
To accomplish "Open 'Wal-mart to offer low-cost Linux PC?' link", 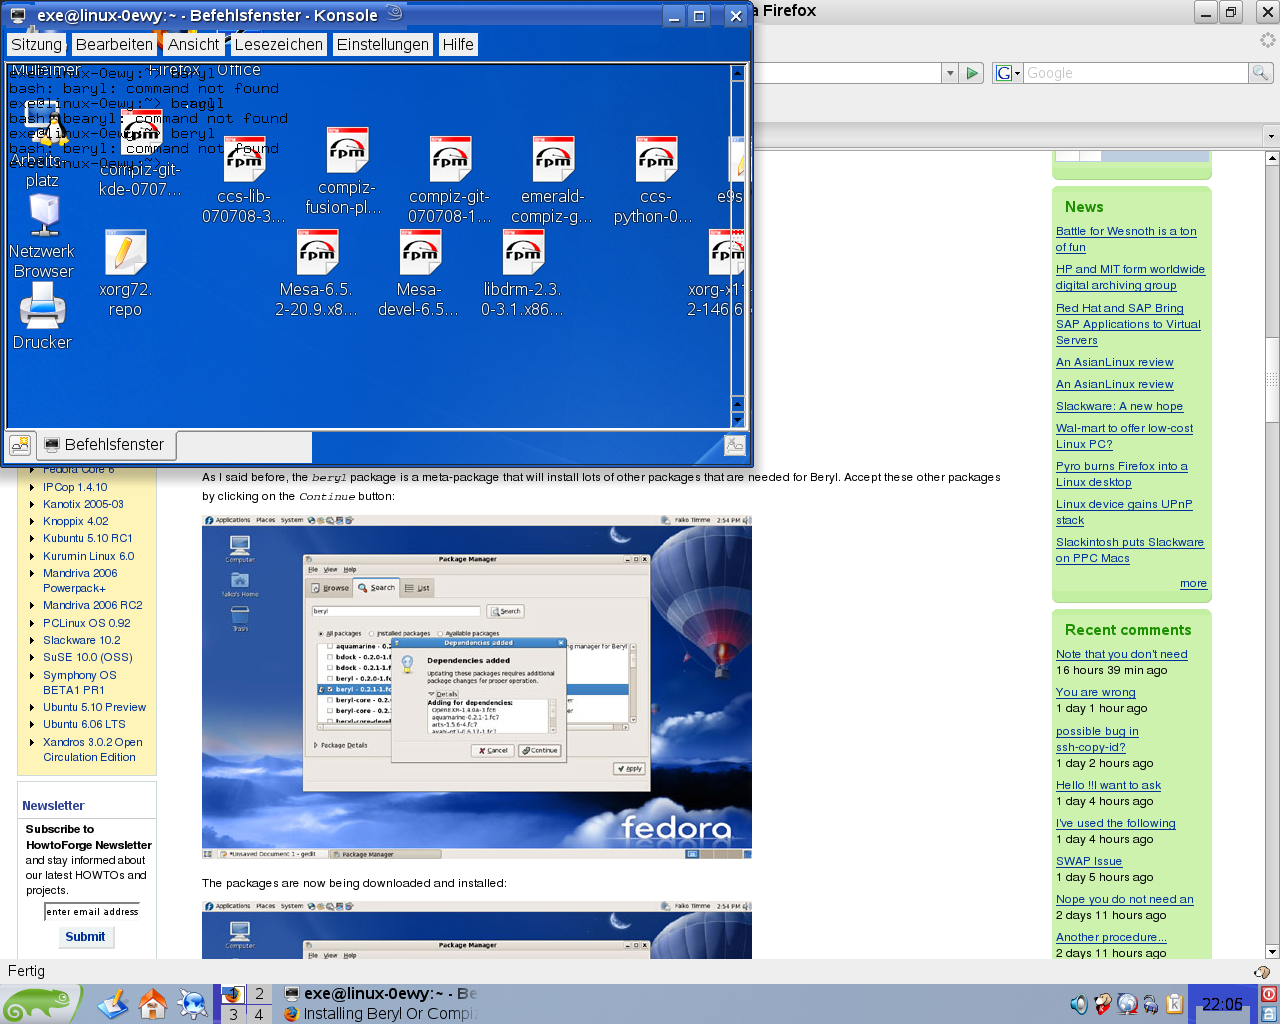I will pos(1124,436).
